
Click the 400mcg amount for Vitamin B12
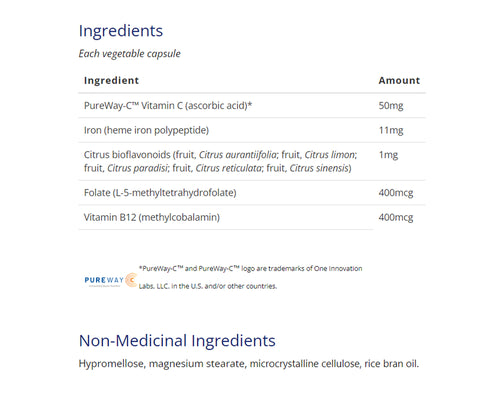point(396,217)
